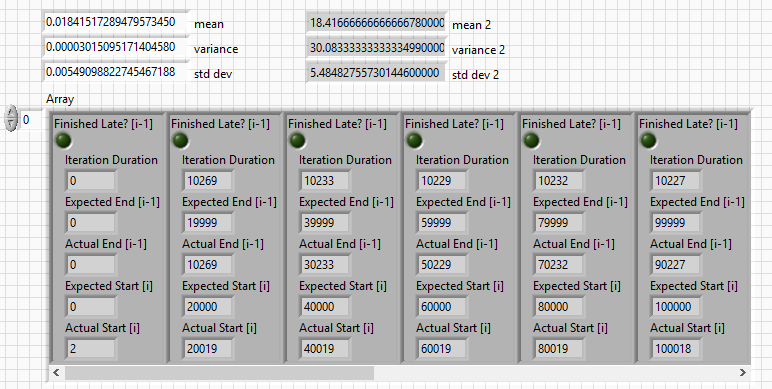This screenshot has height=389, width=772.
Task: Click the Actual Start field showing 20019
Action: coord(208,349)
